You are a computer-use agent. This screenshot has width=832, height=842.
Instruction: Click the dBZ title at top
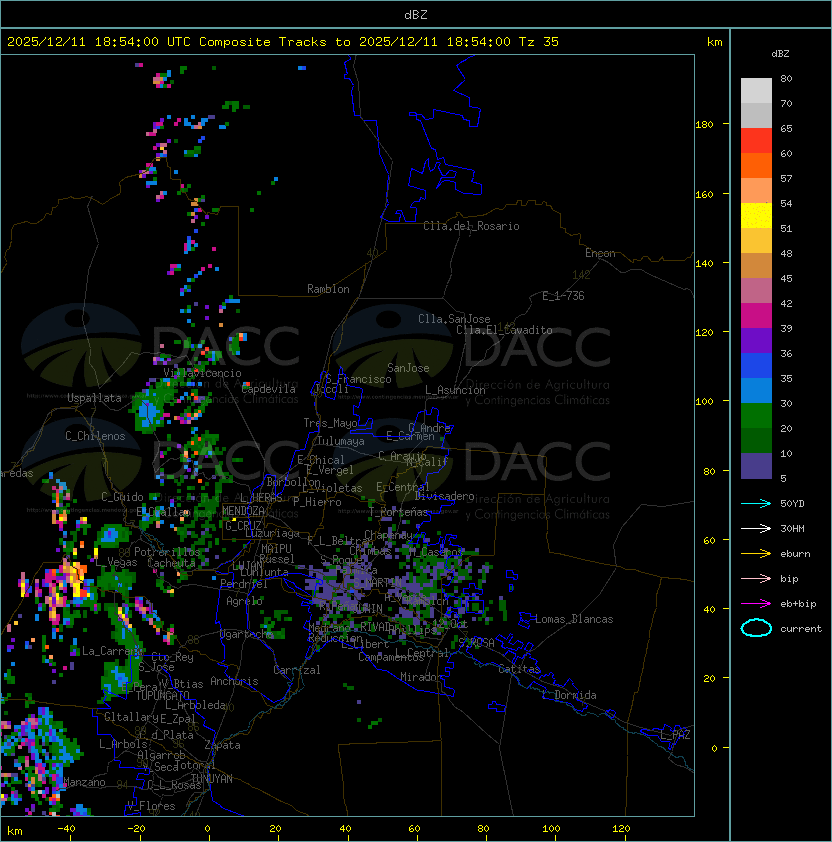[x=416, y=15]
